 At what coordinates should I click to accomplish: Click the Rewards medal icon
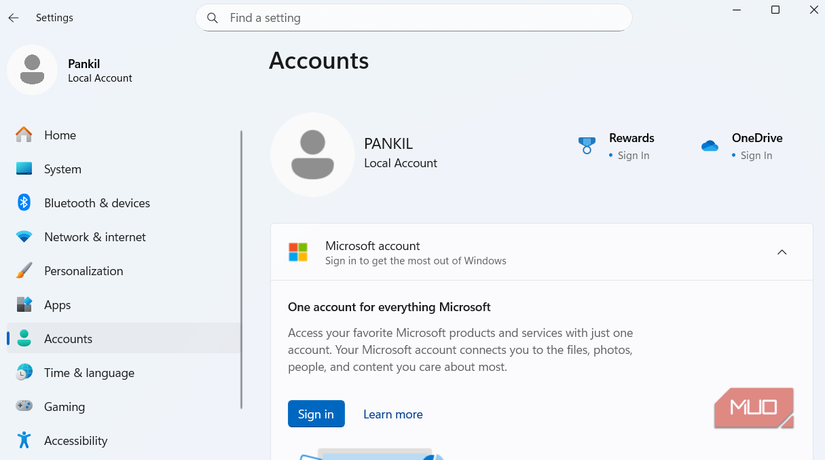click(x=587, y=146)
